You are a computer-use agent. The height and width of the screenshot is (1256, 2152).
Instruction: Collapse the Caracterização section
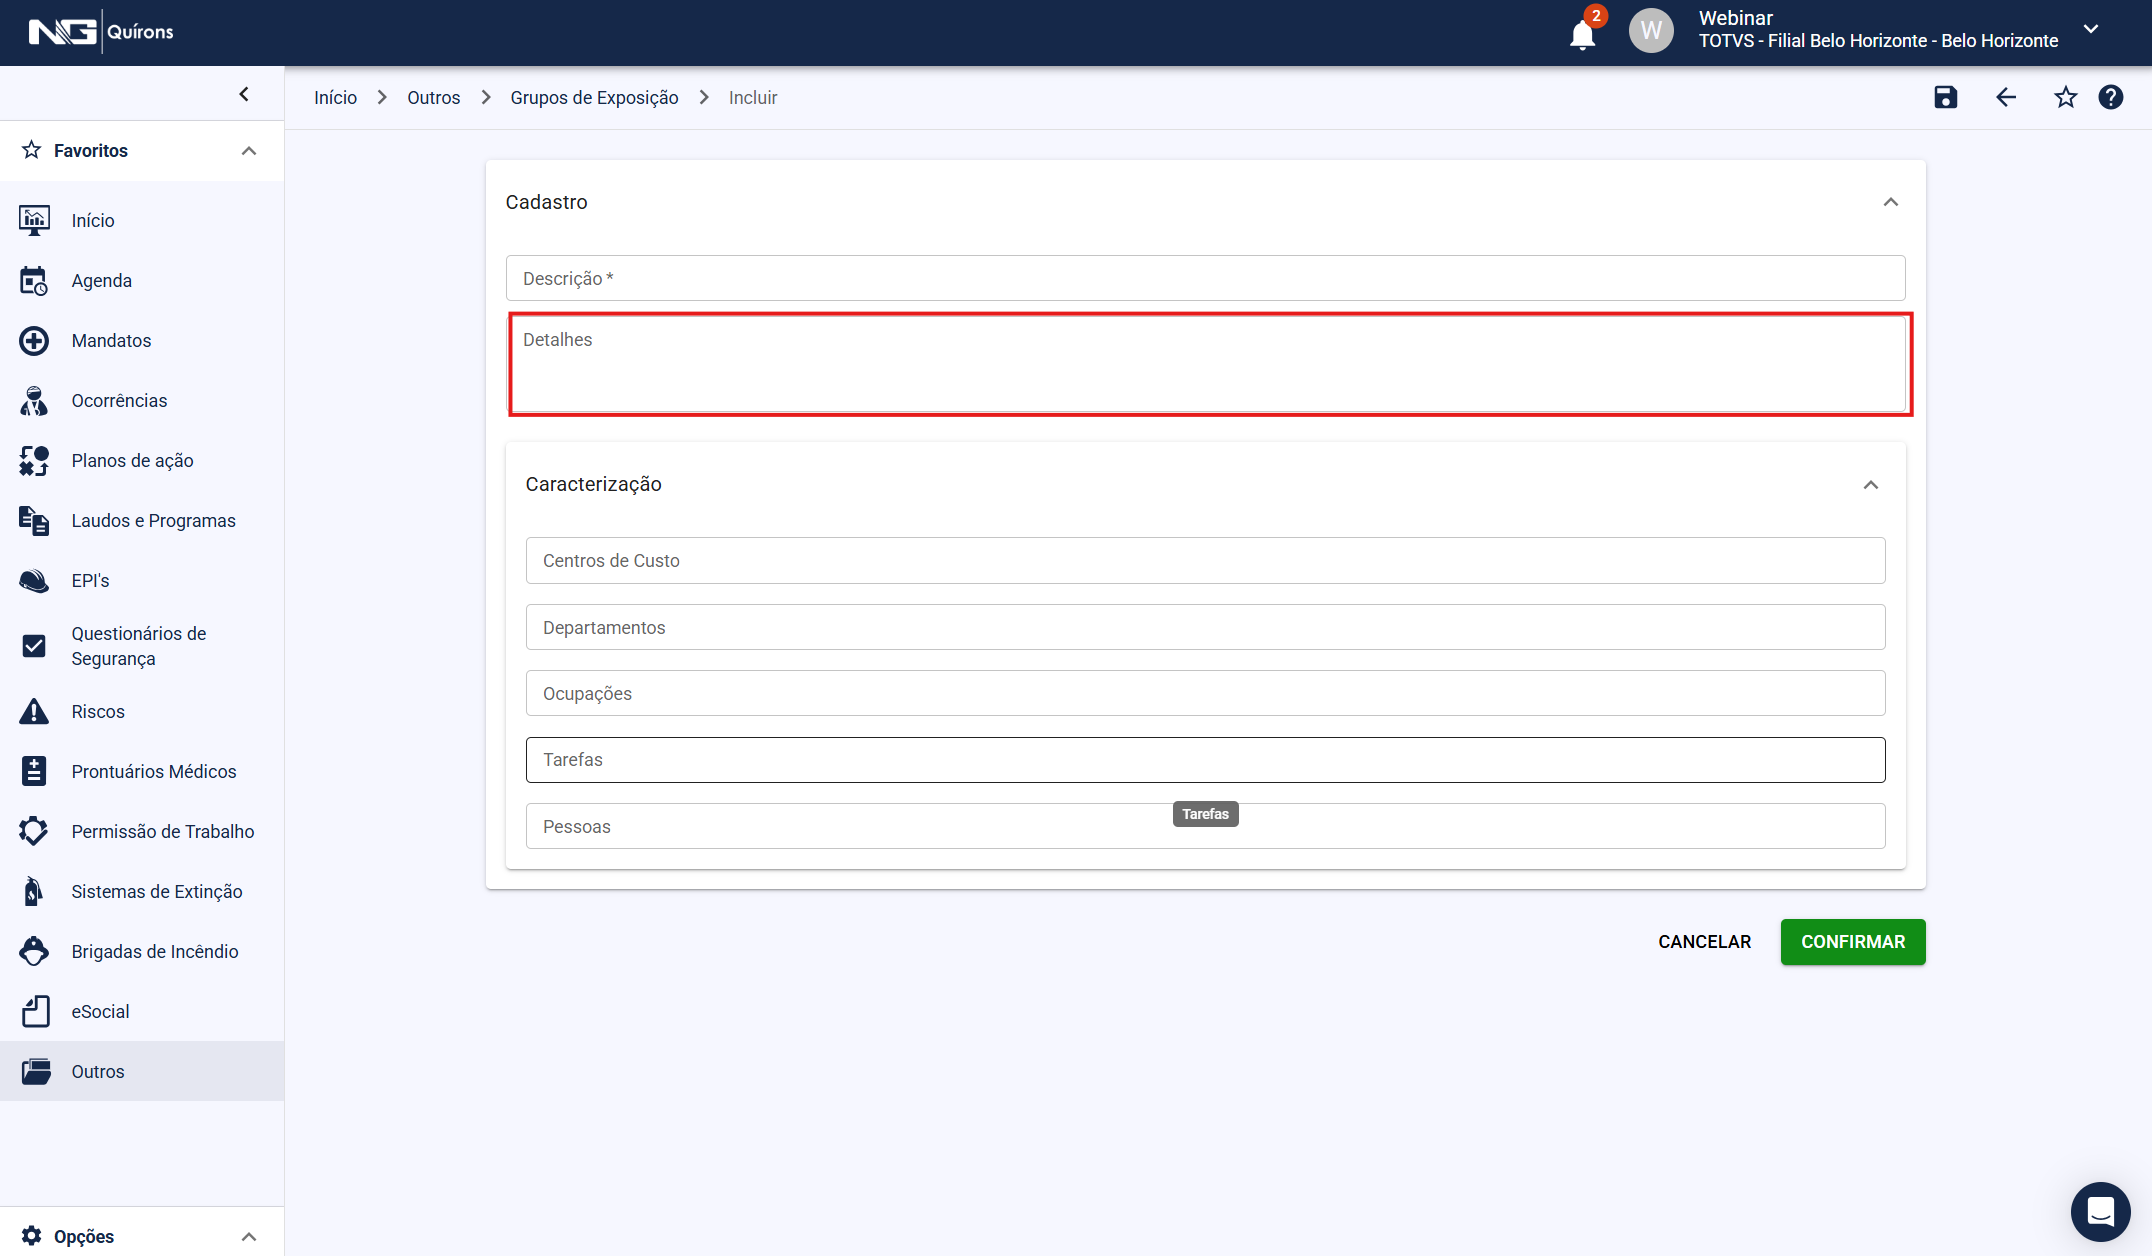pos(1870,485)
